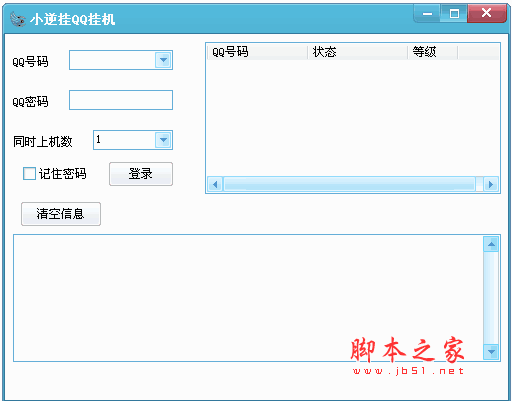Enable the 记住密码 checkbox

[29, 174]
